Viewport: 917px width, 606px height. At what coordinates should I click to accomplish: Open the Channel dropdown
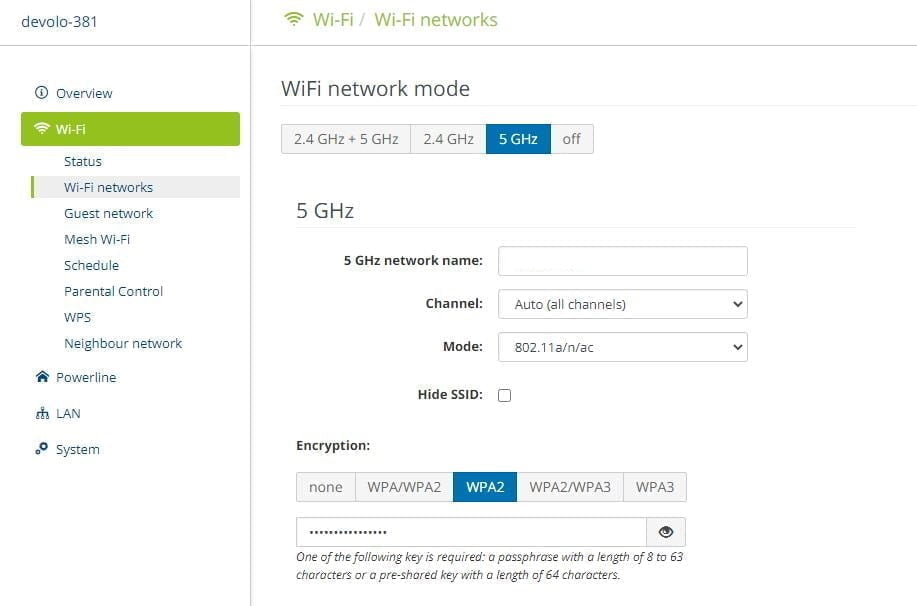[622, 304]
